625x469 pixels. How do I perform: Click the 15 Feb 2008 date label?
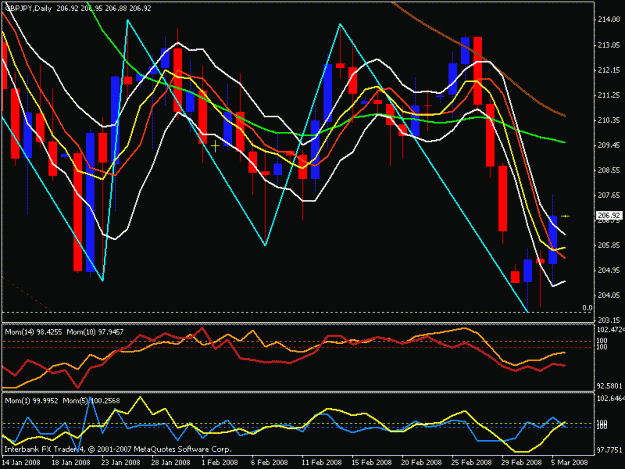371,462
